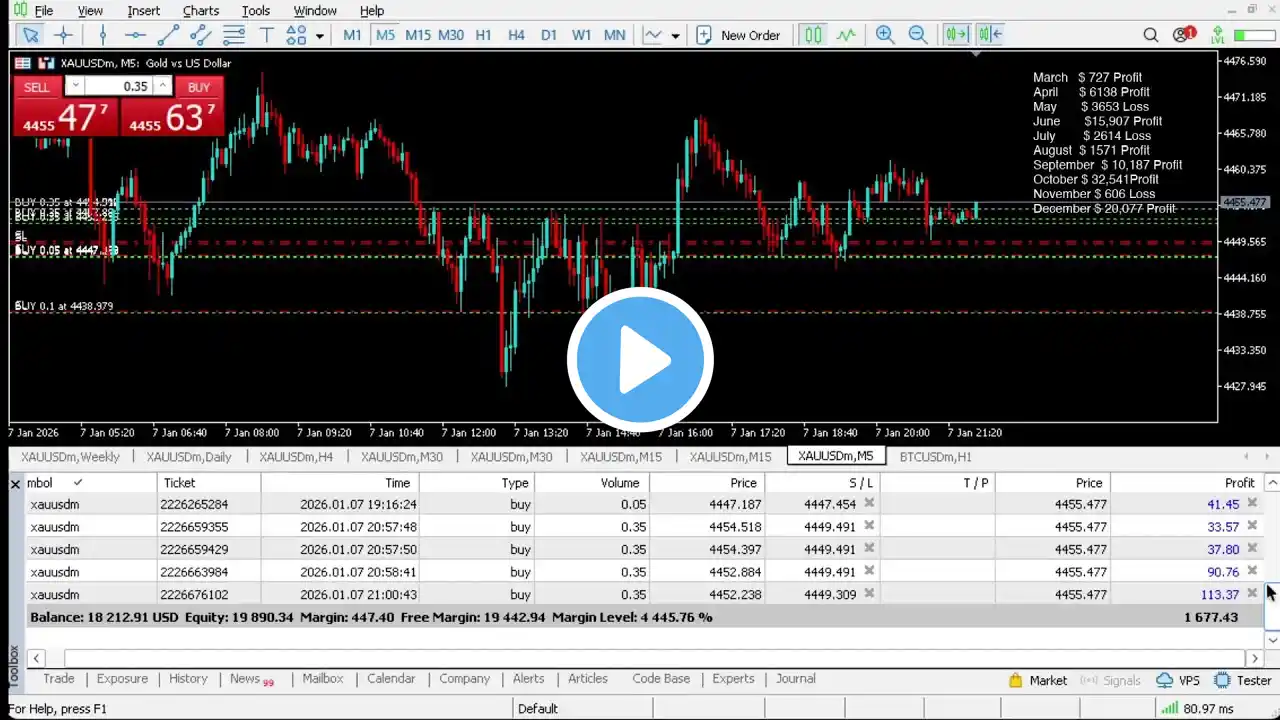Viewport: 1280px width, 720px height.
Task: Switch chart to M5 timeframe
Action: pyautogui.click(x=385, y=35)
